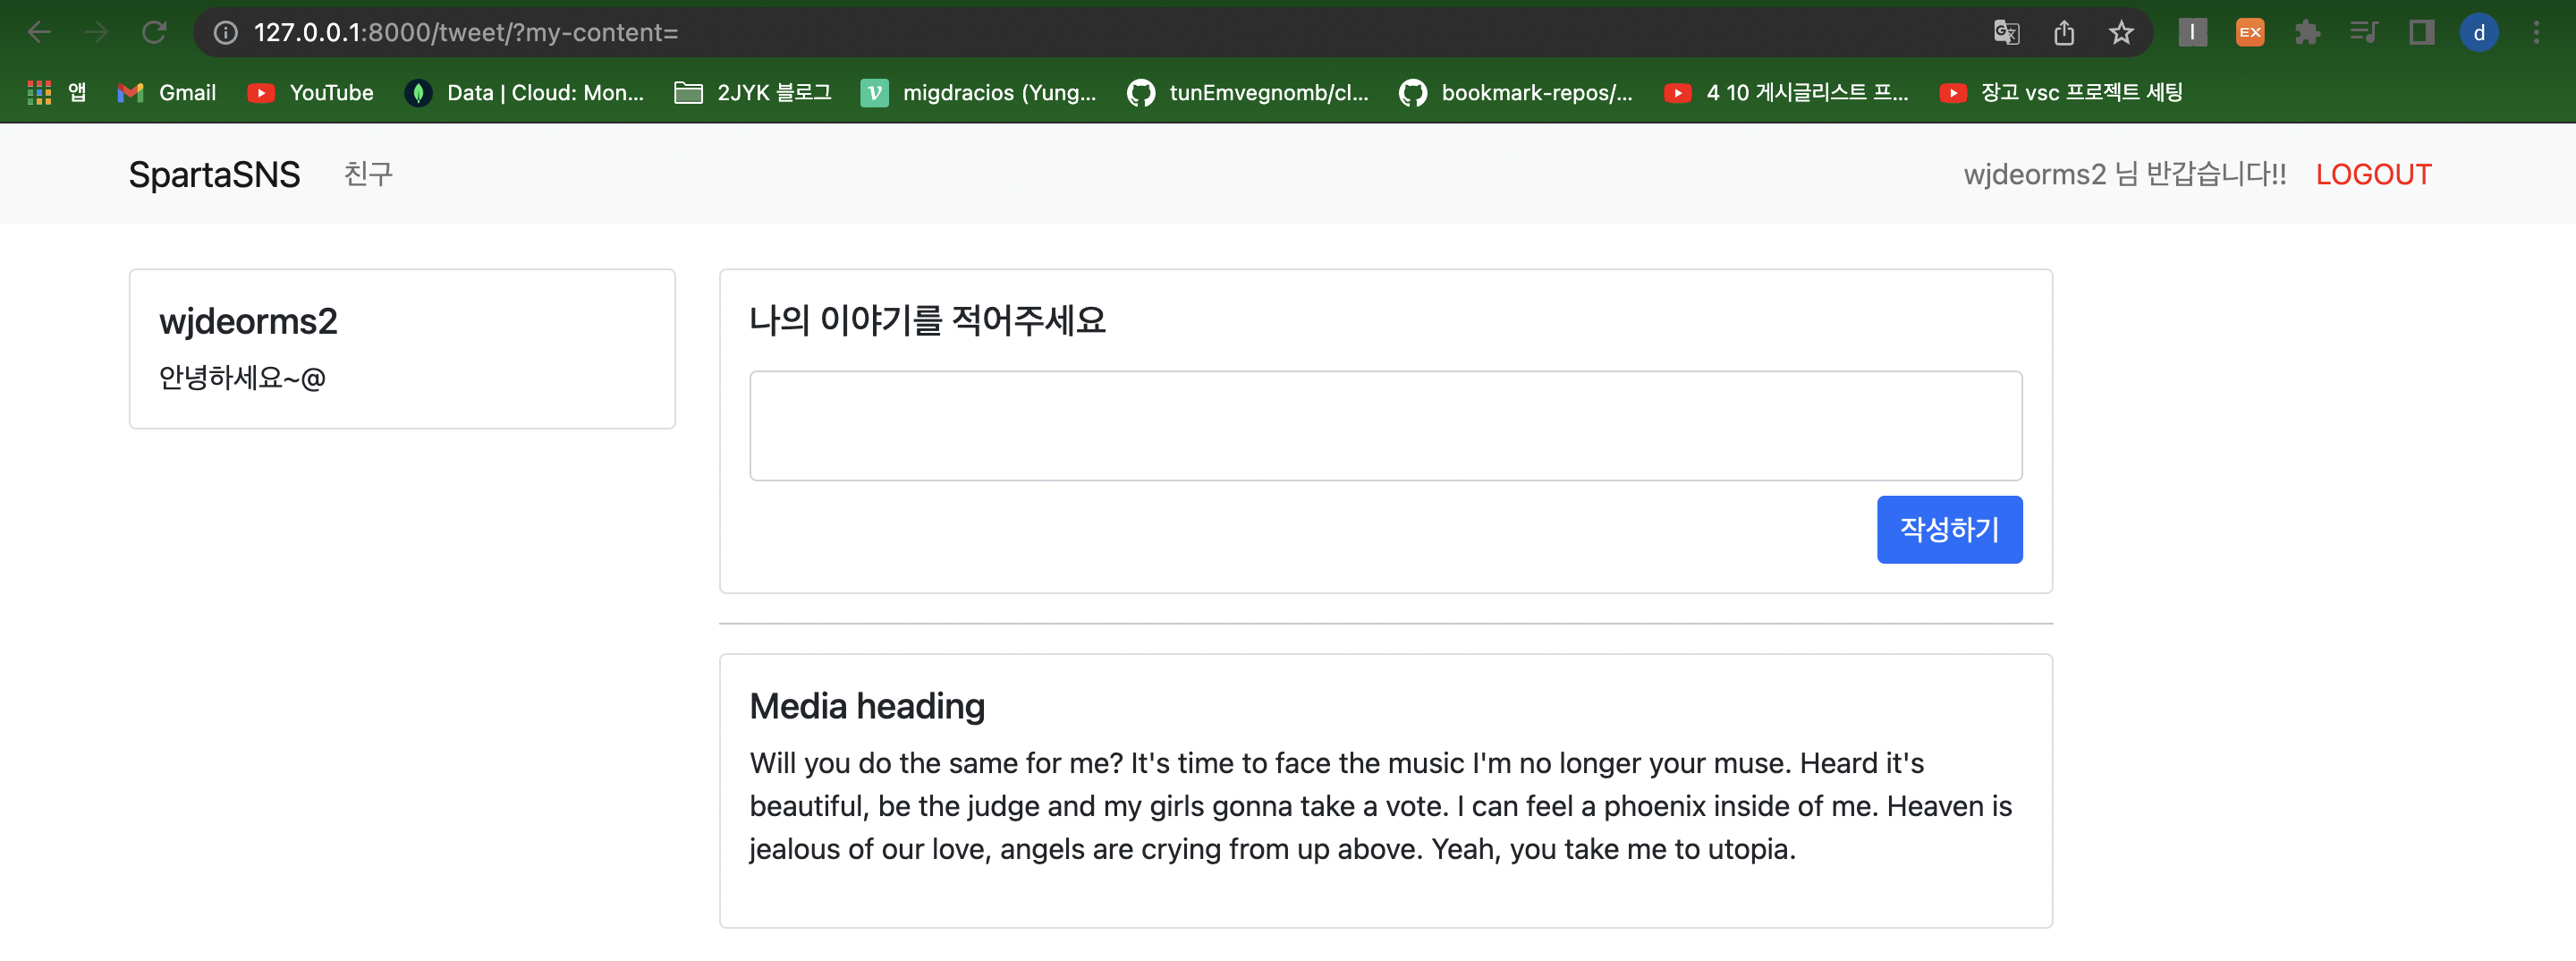Toggle the browser side panel icon
This screenshot has width=2576, height=961.
coord(2421,32)
